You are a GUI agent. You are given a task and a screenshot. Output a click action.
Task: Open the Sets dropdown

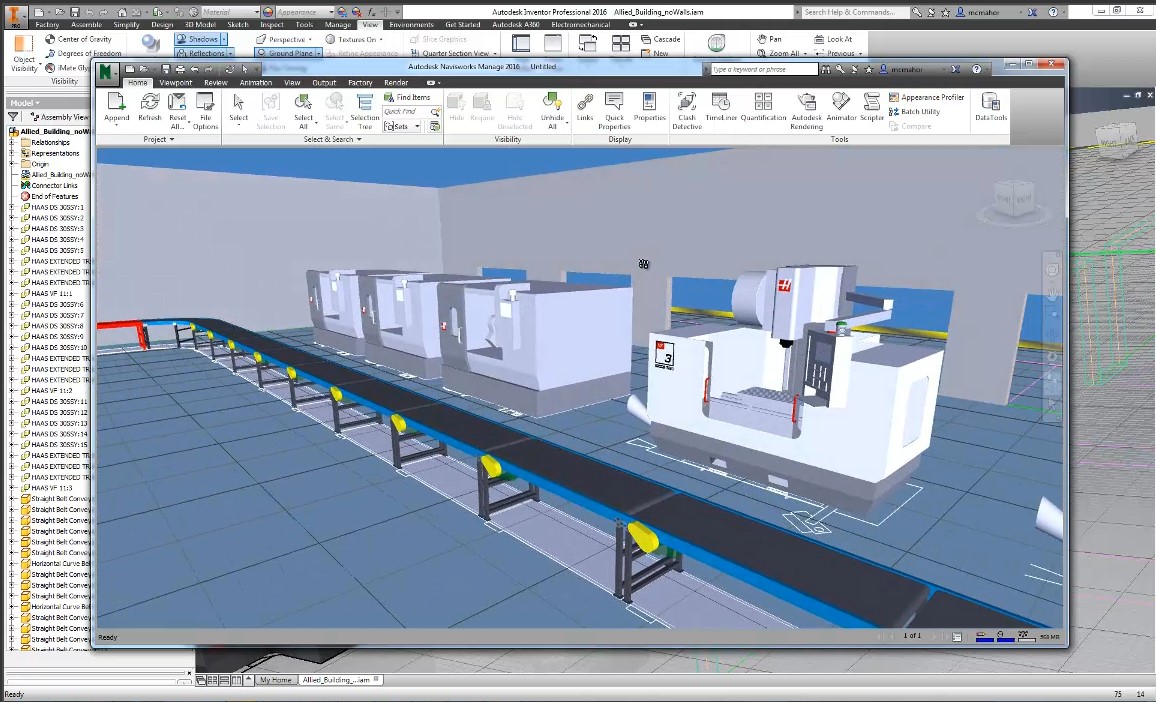402,126
